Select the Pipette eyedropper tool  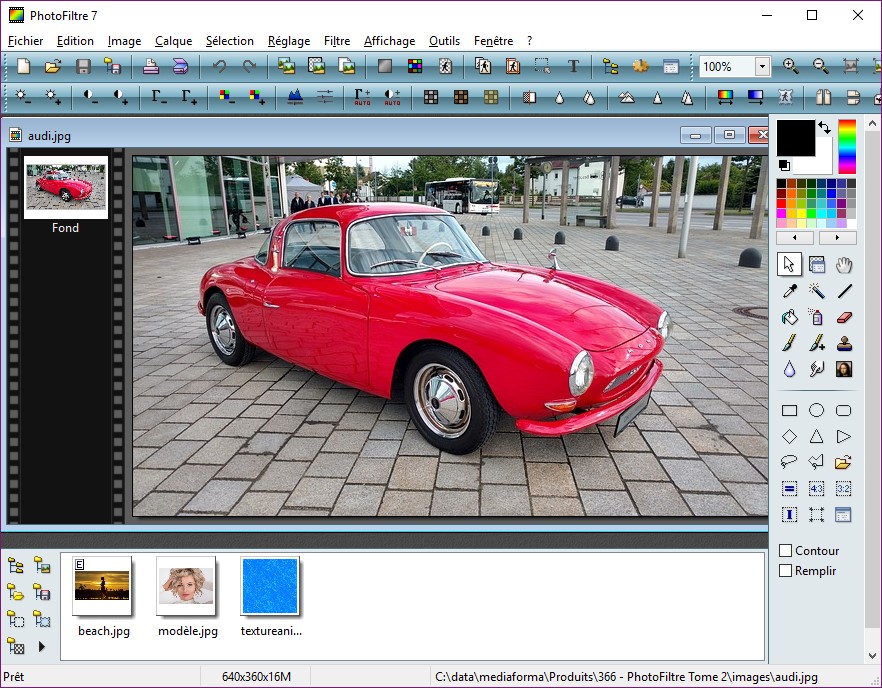click(789, 291)
